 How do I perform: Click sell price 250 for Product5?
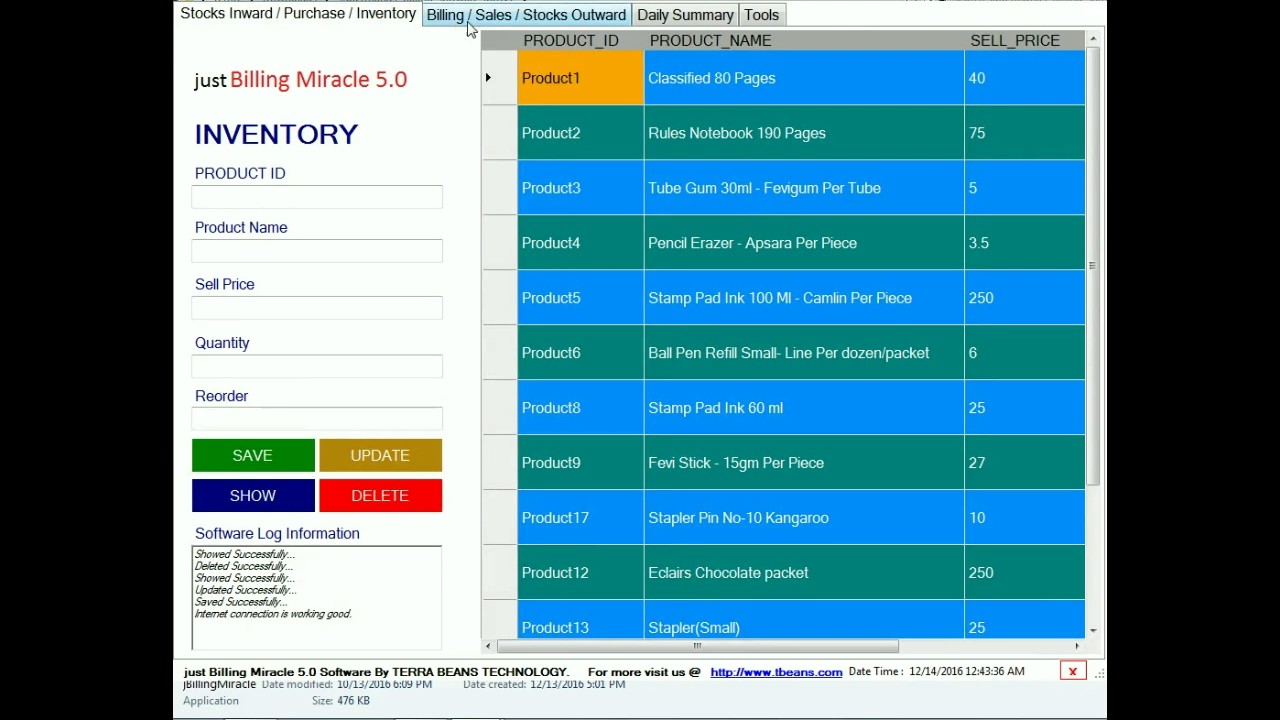1025,298
